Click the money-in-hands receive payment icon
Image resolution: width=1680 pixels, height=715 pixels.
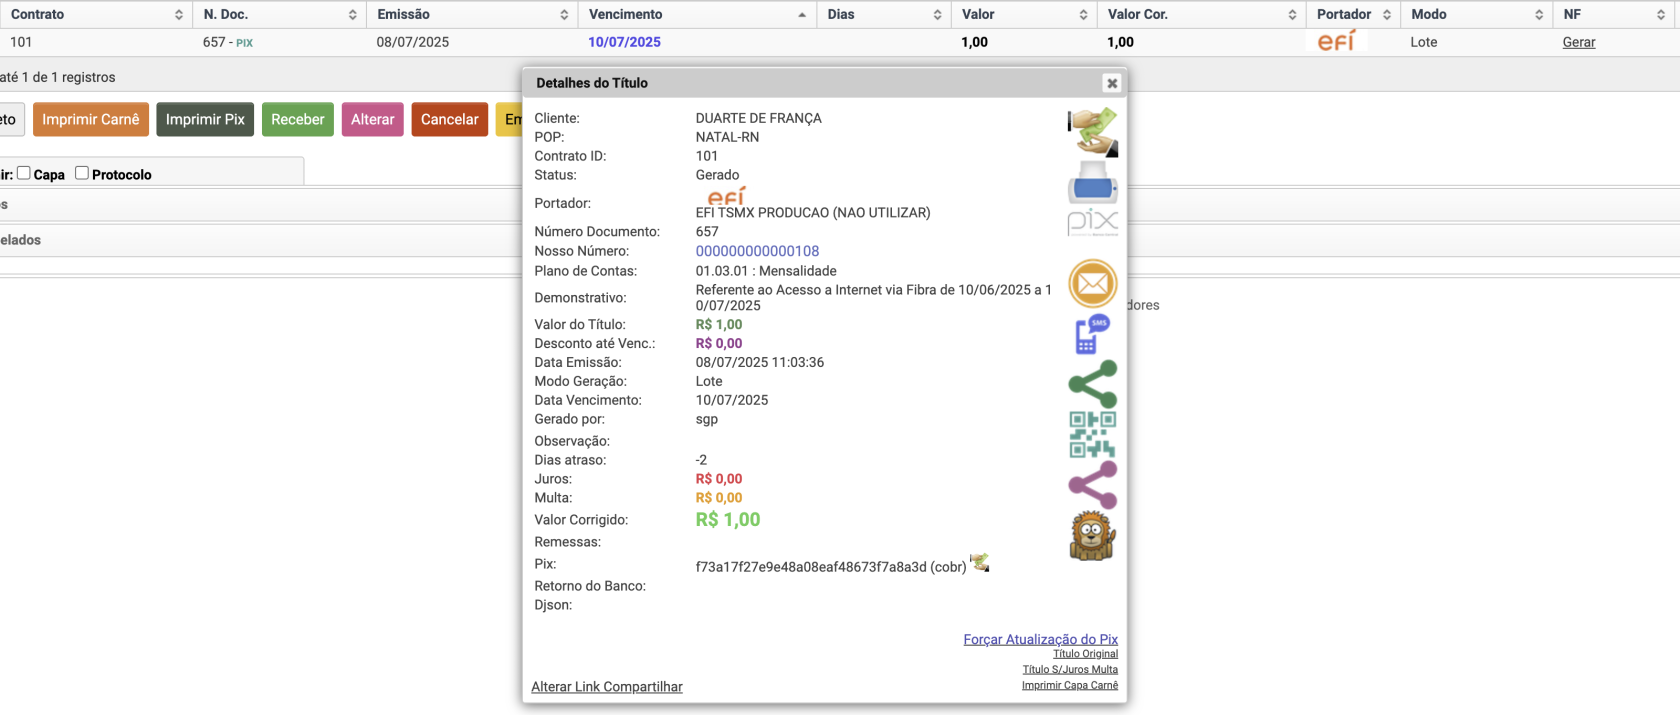1092,132
